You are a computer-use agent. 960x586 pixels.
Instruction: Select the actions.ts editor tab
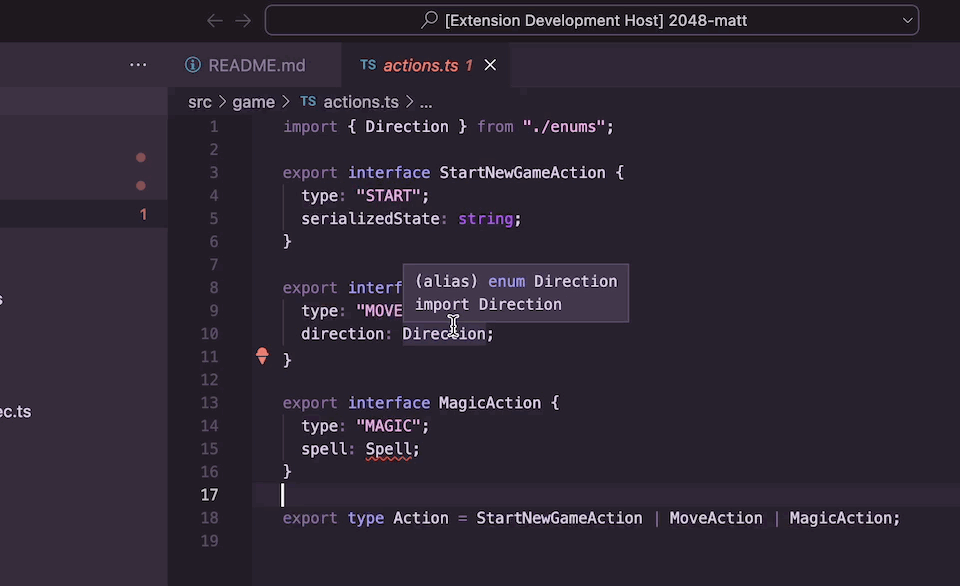426,65
